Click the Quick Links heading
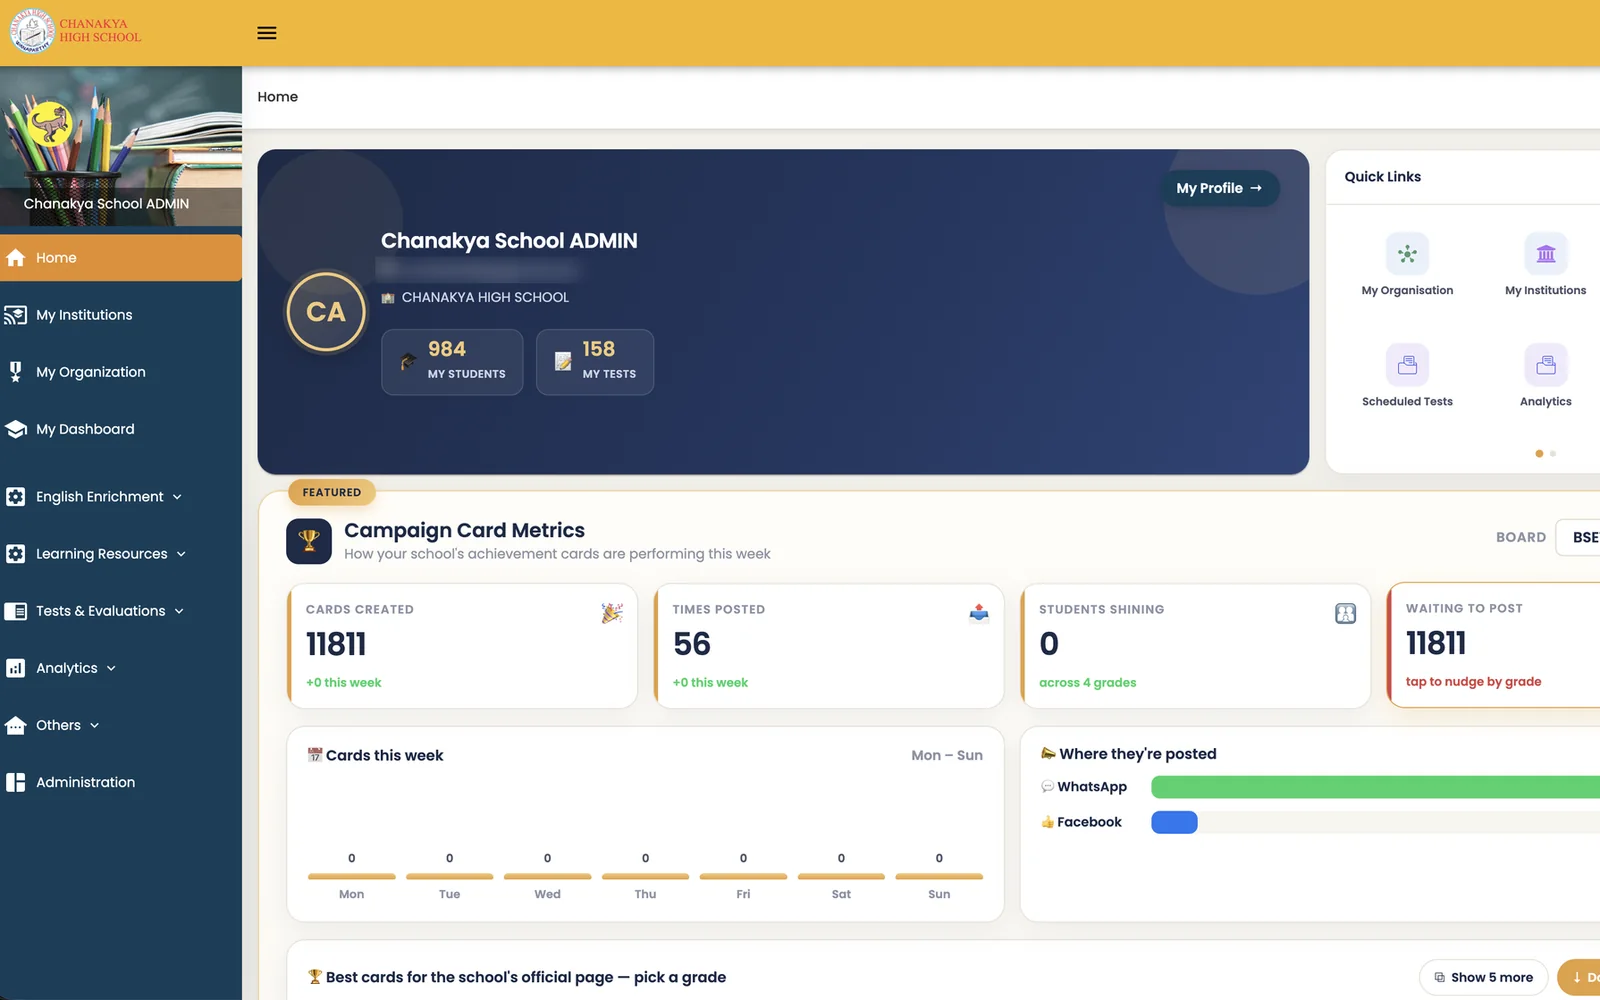The height and width of the screenshot is (1000, 1600). [x=1383, y=177]
